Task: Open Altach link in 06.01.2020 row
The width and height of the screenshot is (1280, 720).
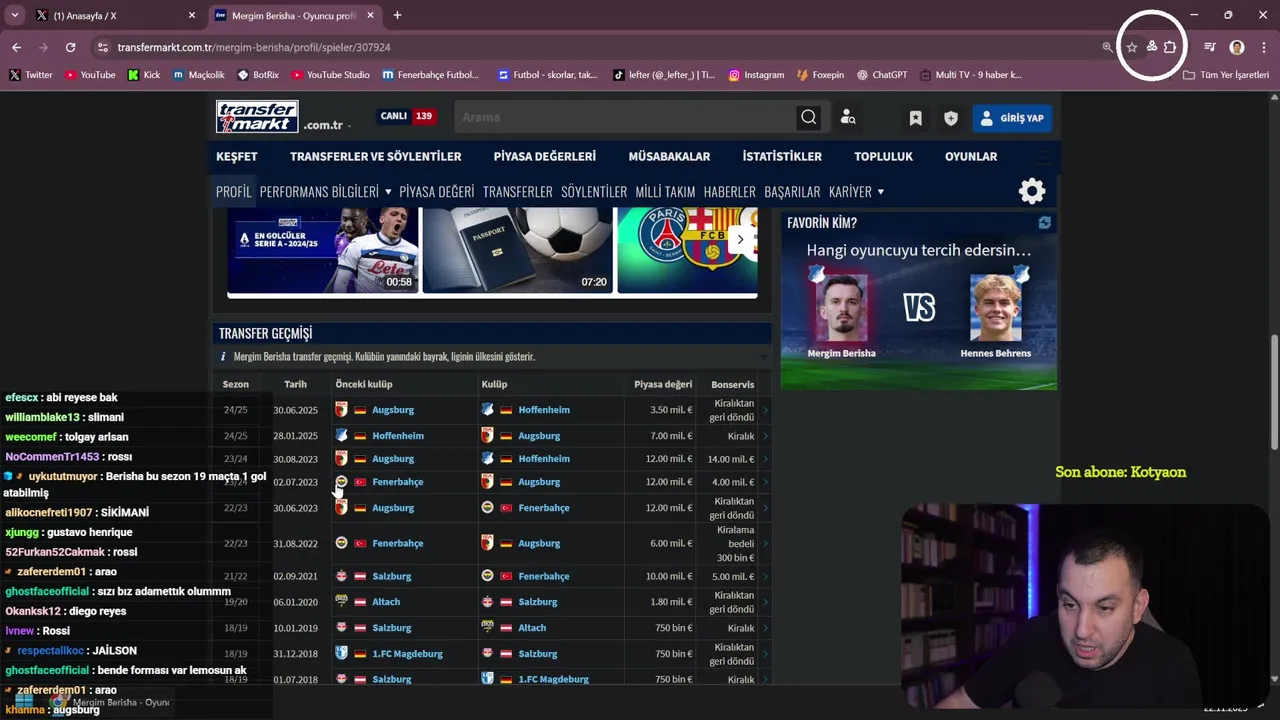Action: click(x=386, y=602)
